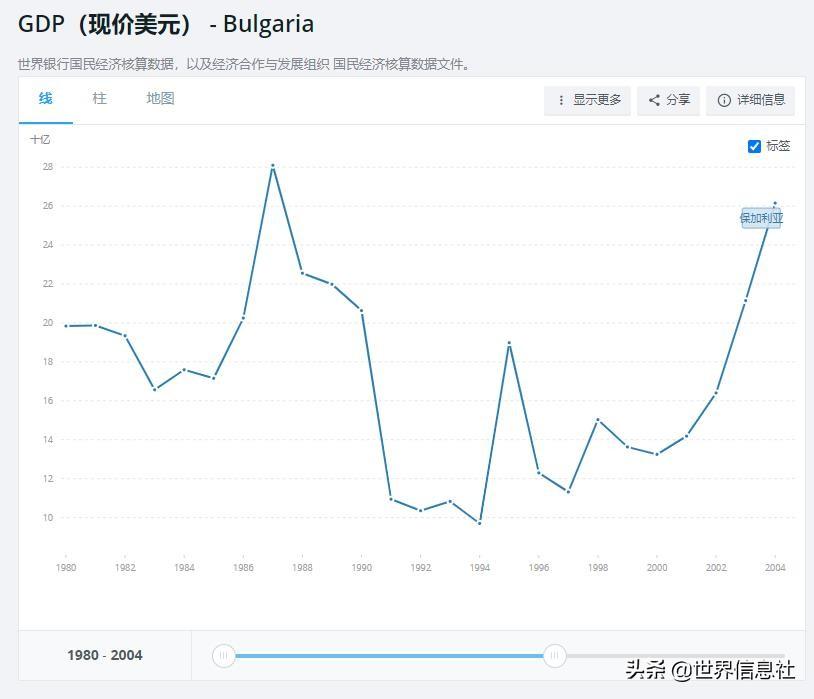Open 详细信息 details button

pyautogui.click(x=750, y=100)
